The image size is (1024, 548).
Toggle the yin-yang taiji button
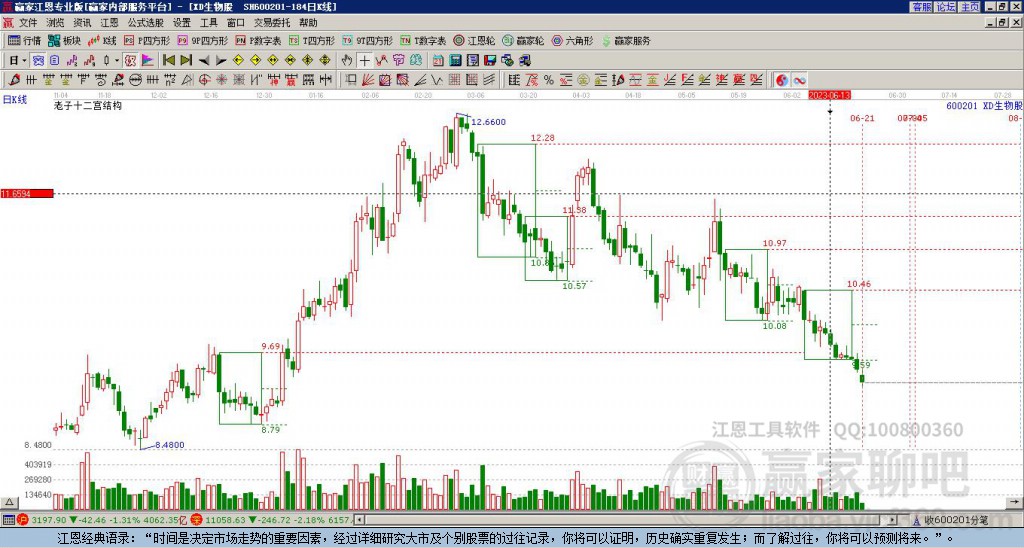click(782, 80)
